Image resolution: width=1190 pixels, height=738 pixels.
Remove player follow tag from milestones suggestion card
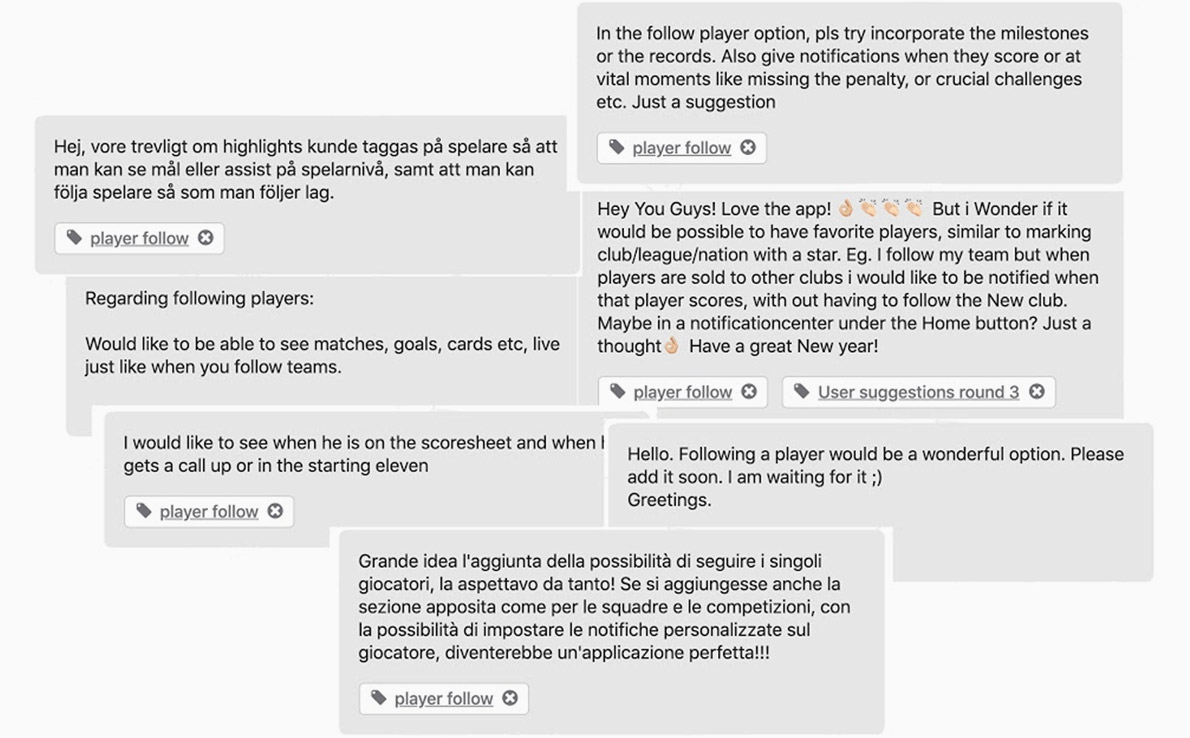(748, 148)
